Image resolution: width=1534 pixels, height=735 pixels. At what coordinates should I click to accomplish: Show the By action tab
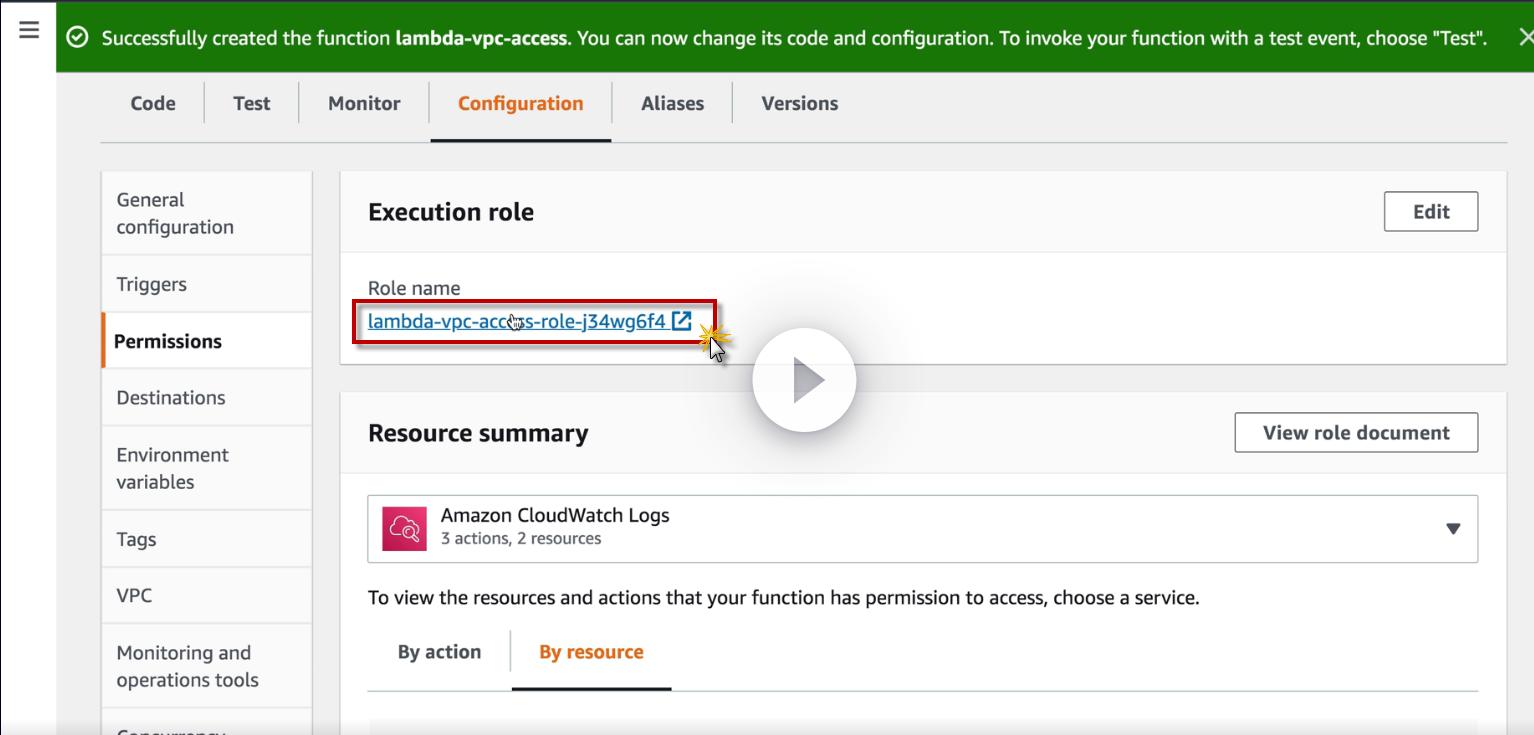point(439,652)
